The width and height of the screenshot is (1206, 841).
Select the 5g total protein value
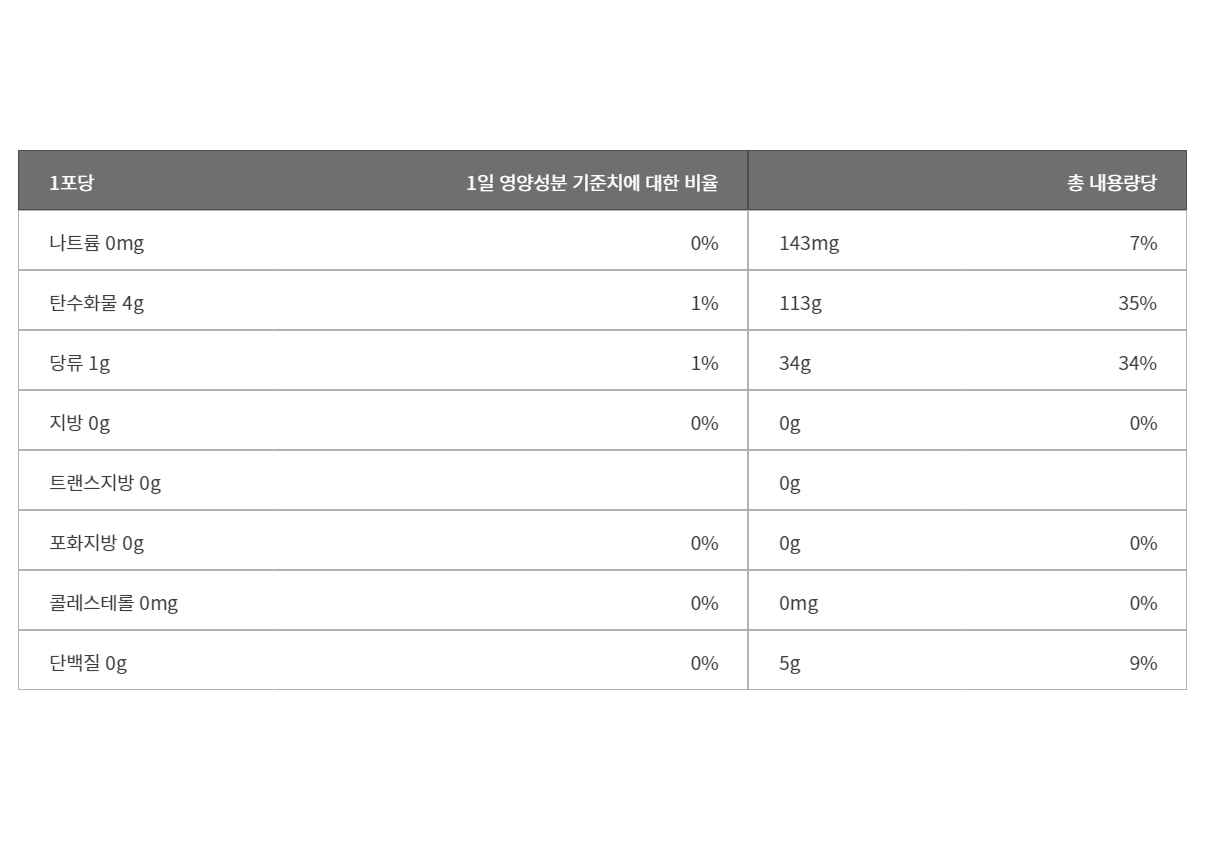(x=790, y=663)
